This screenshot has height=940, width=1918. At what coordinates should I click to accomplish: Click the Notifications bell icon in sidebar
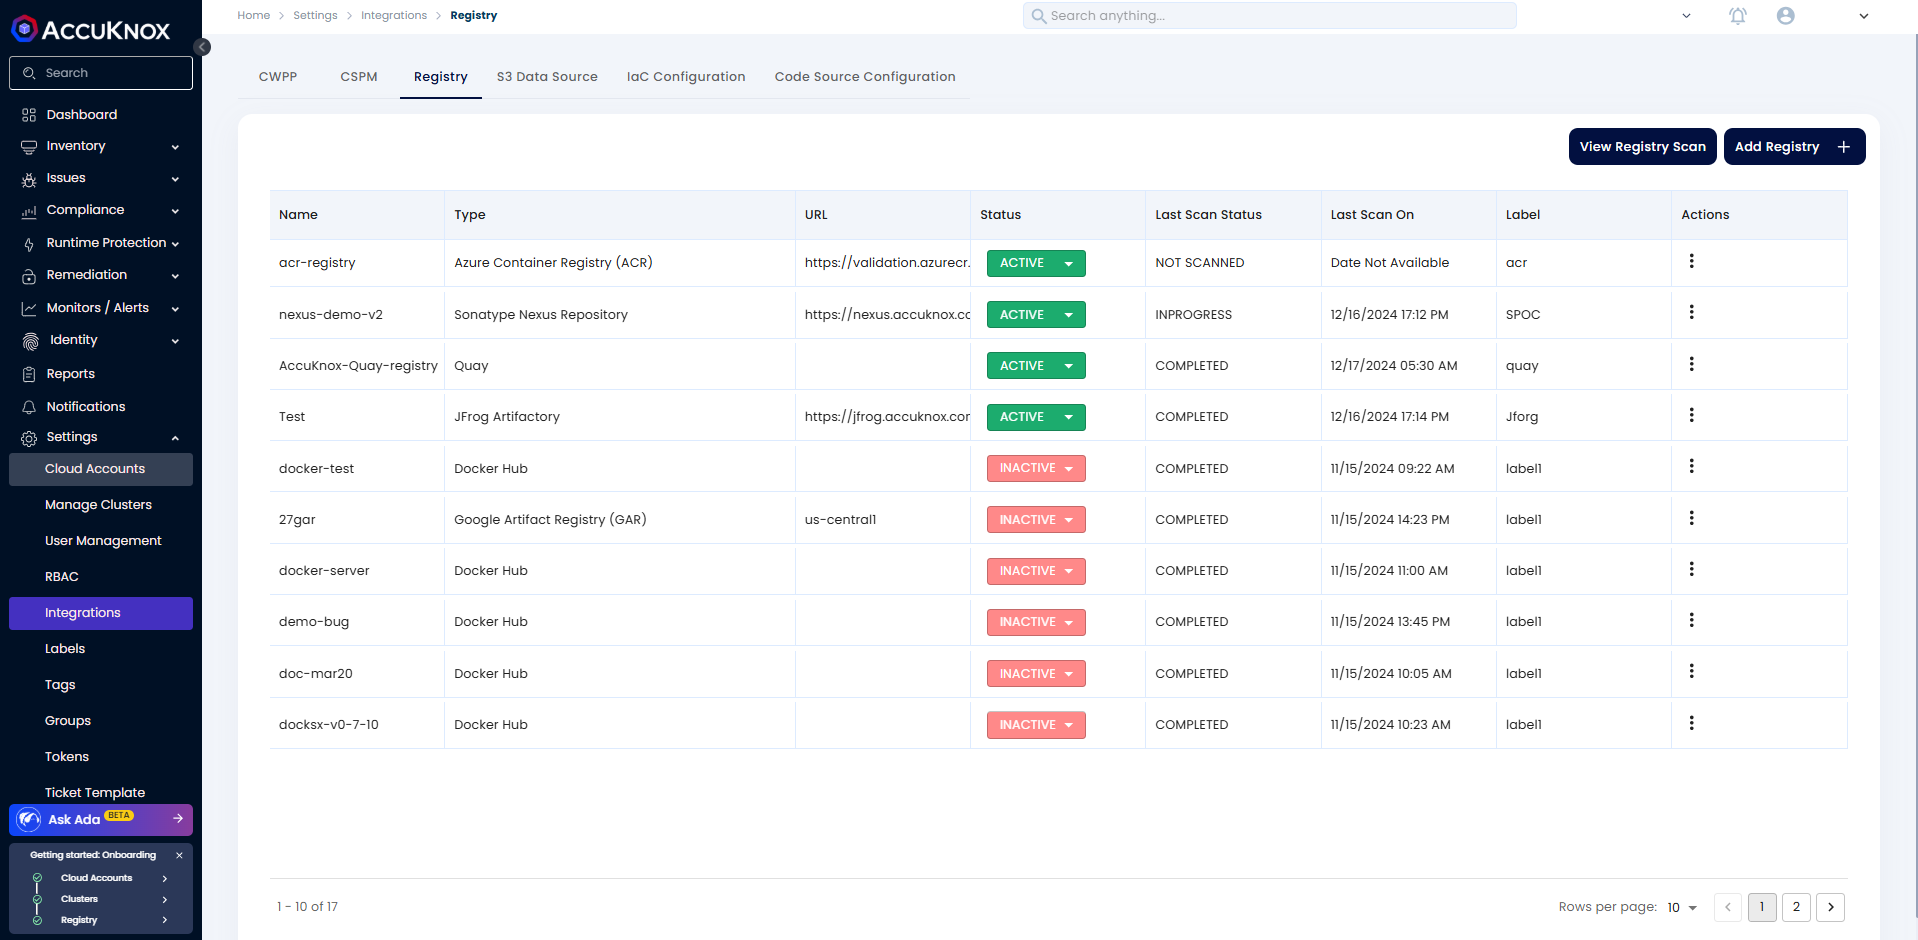(29, 407)
